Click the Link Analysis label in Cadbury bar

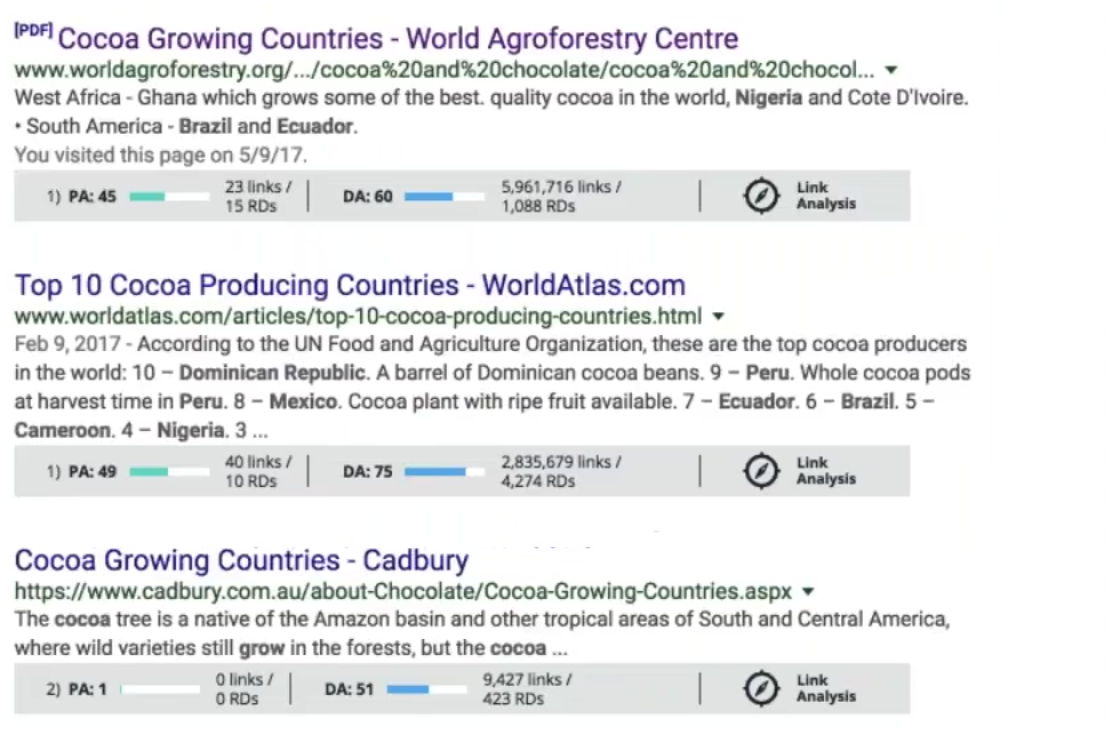pos(825,688)
